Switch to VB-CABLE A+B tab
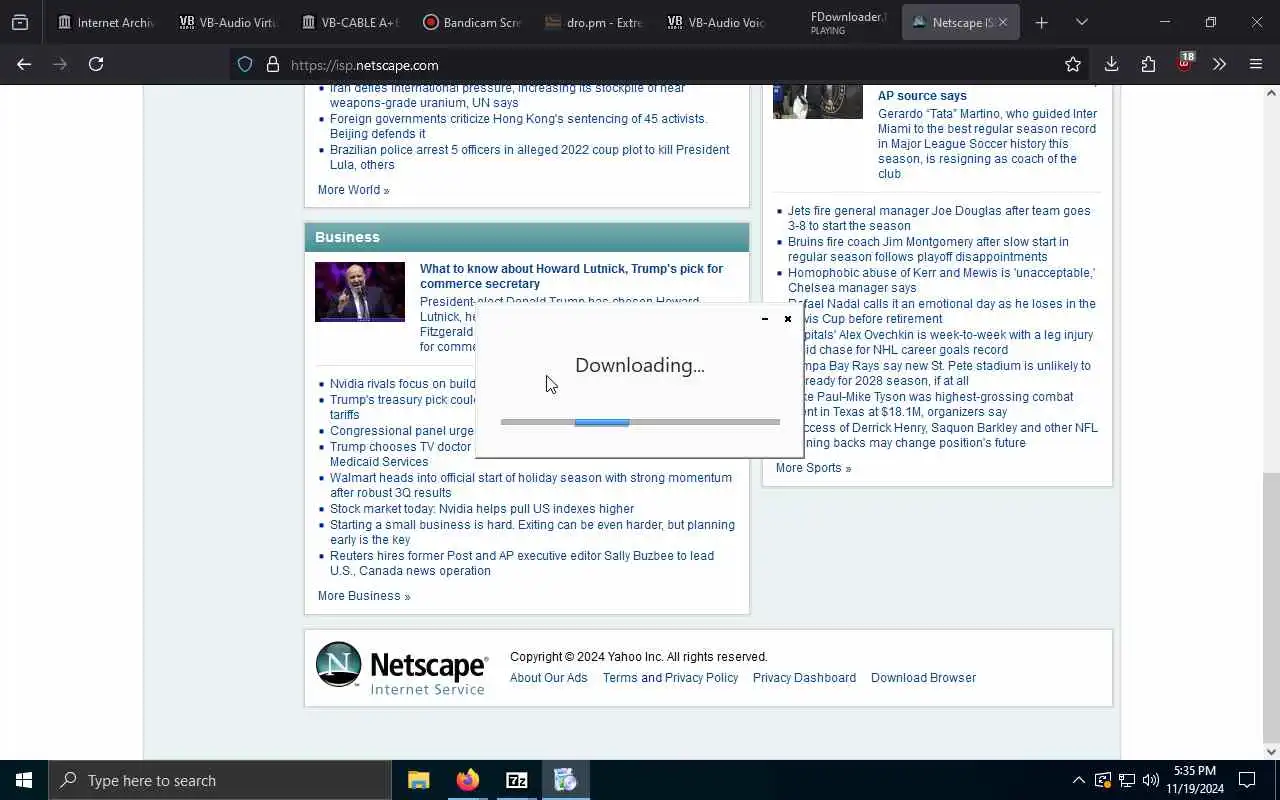The height and width of the screenshot is (800, 1280). click(x=351, y=22)
